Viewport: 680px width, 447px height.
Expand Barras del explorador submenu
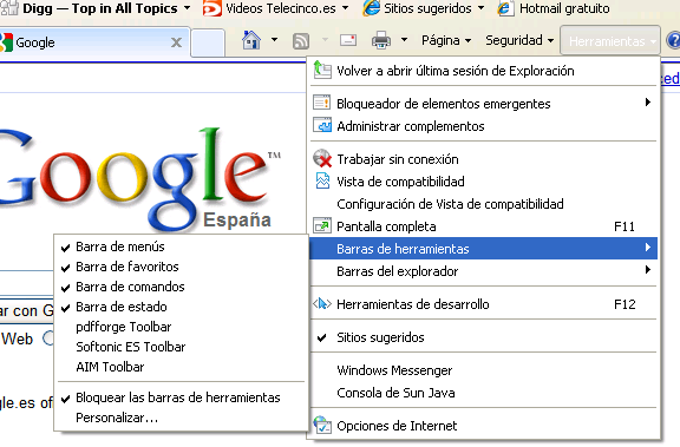coord(484,271)
